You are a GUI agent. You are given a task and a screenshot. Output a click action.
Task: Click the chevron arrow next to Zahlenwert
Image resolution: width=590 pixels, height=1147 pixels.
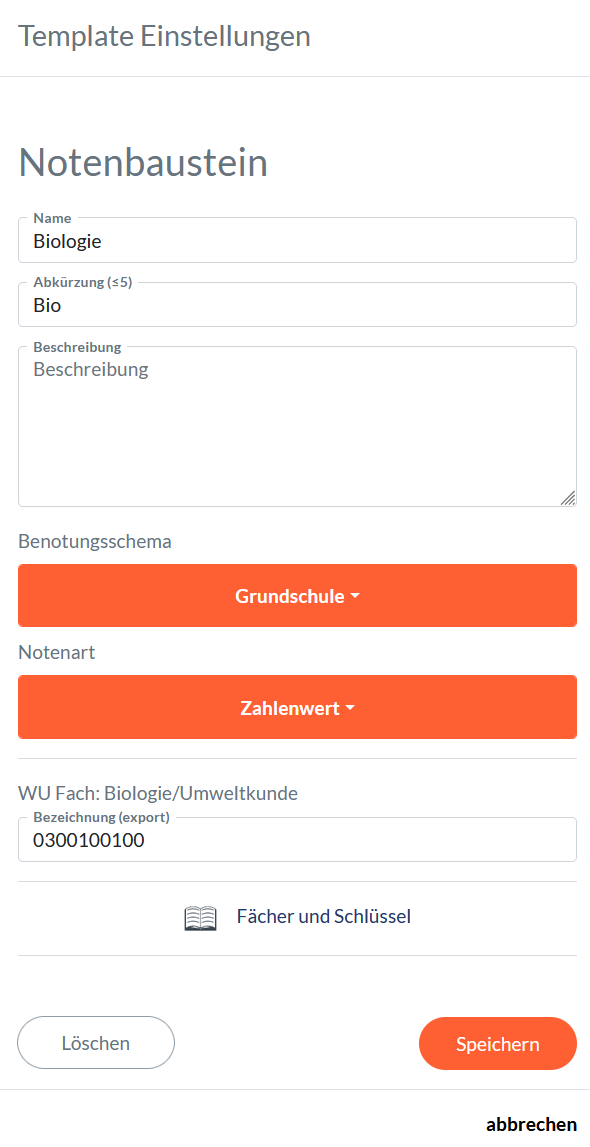click(350, 707)
